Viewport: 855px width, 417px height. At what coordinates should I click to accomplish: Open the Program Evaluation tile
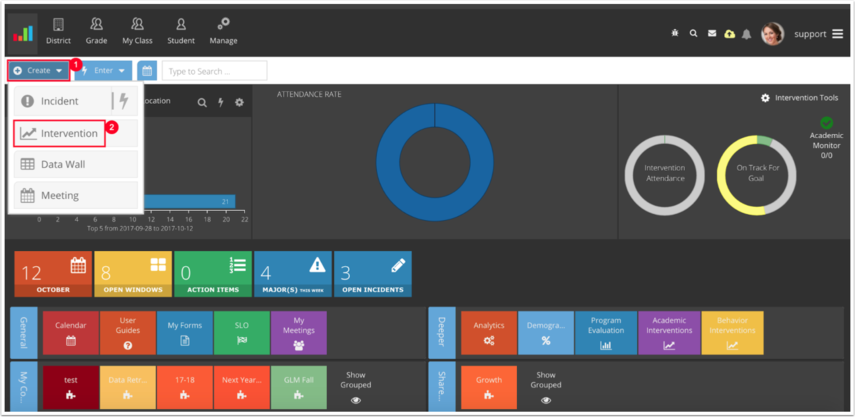tap(606, 333)
